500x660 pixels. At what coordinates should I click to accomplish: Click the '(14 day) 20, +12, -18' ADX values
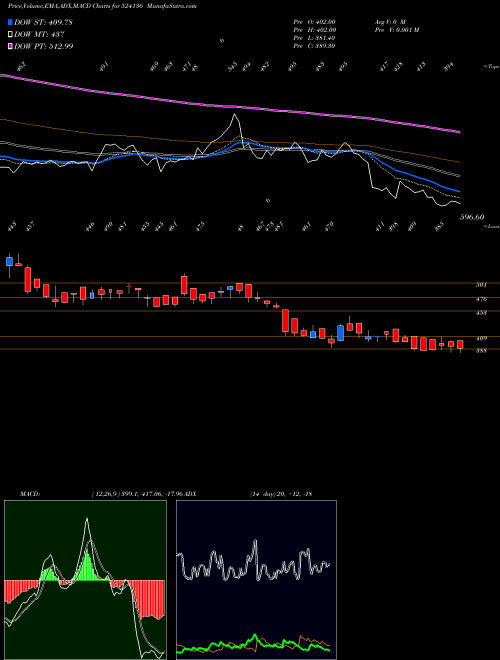click(x=280, y=494)
